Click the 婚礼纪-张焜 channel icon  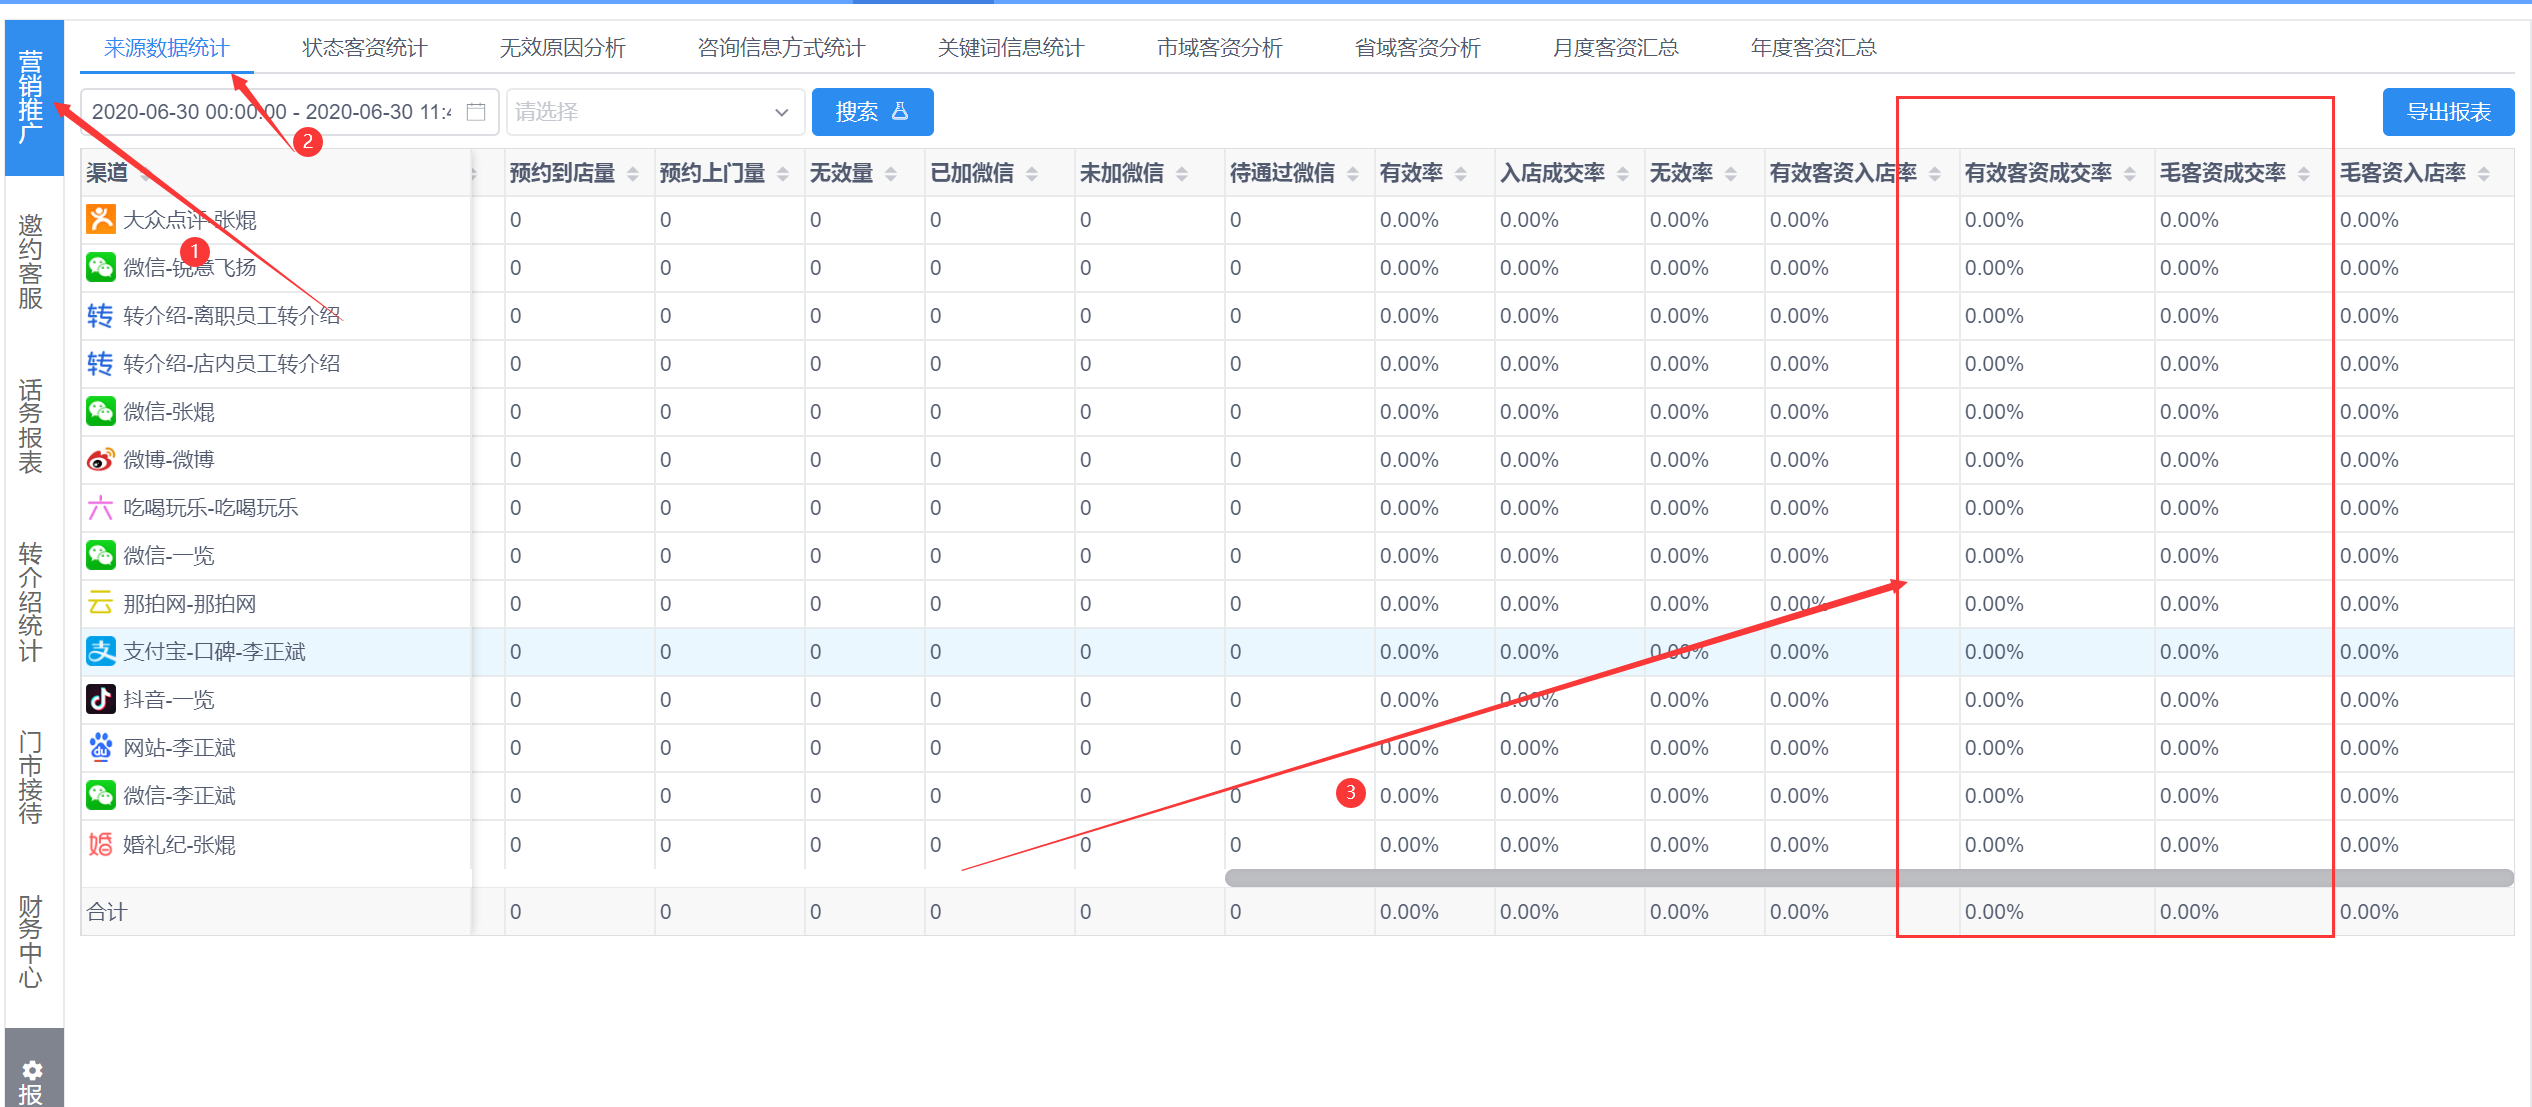point(100,844)
